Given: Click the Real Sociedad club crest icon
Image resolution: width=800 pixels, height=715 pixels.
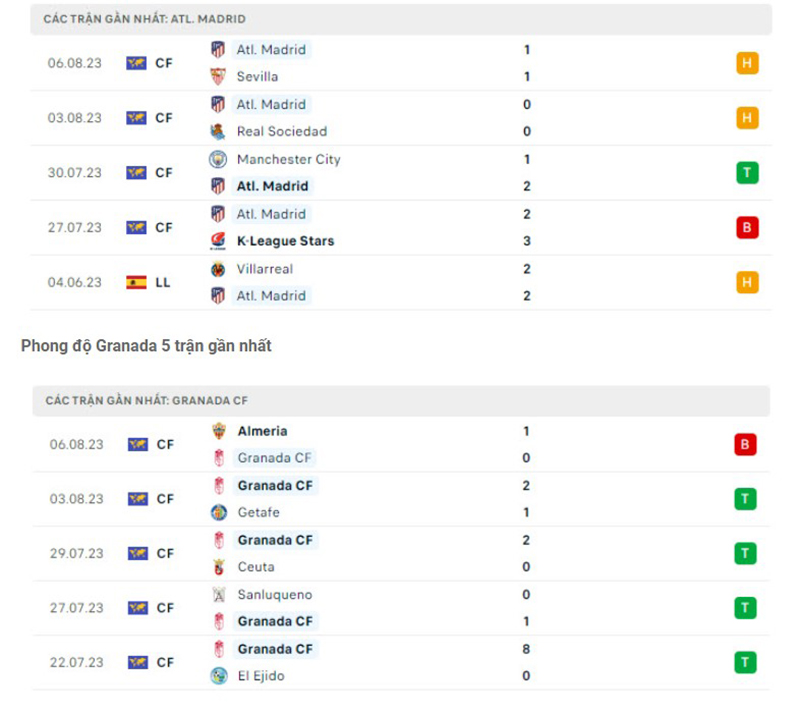Looking at the screenshot, I should point(219,131).
